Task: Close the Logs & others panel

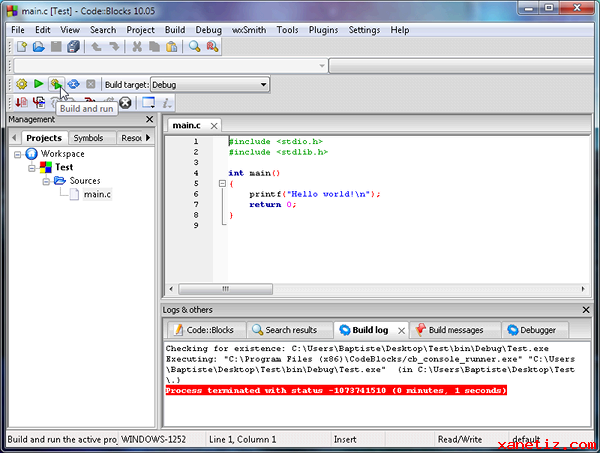Action: click(586, 310)
